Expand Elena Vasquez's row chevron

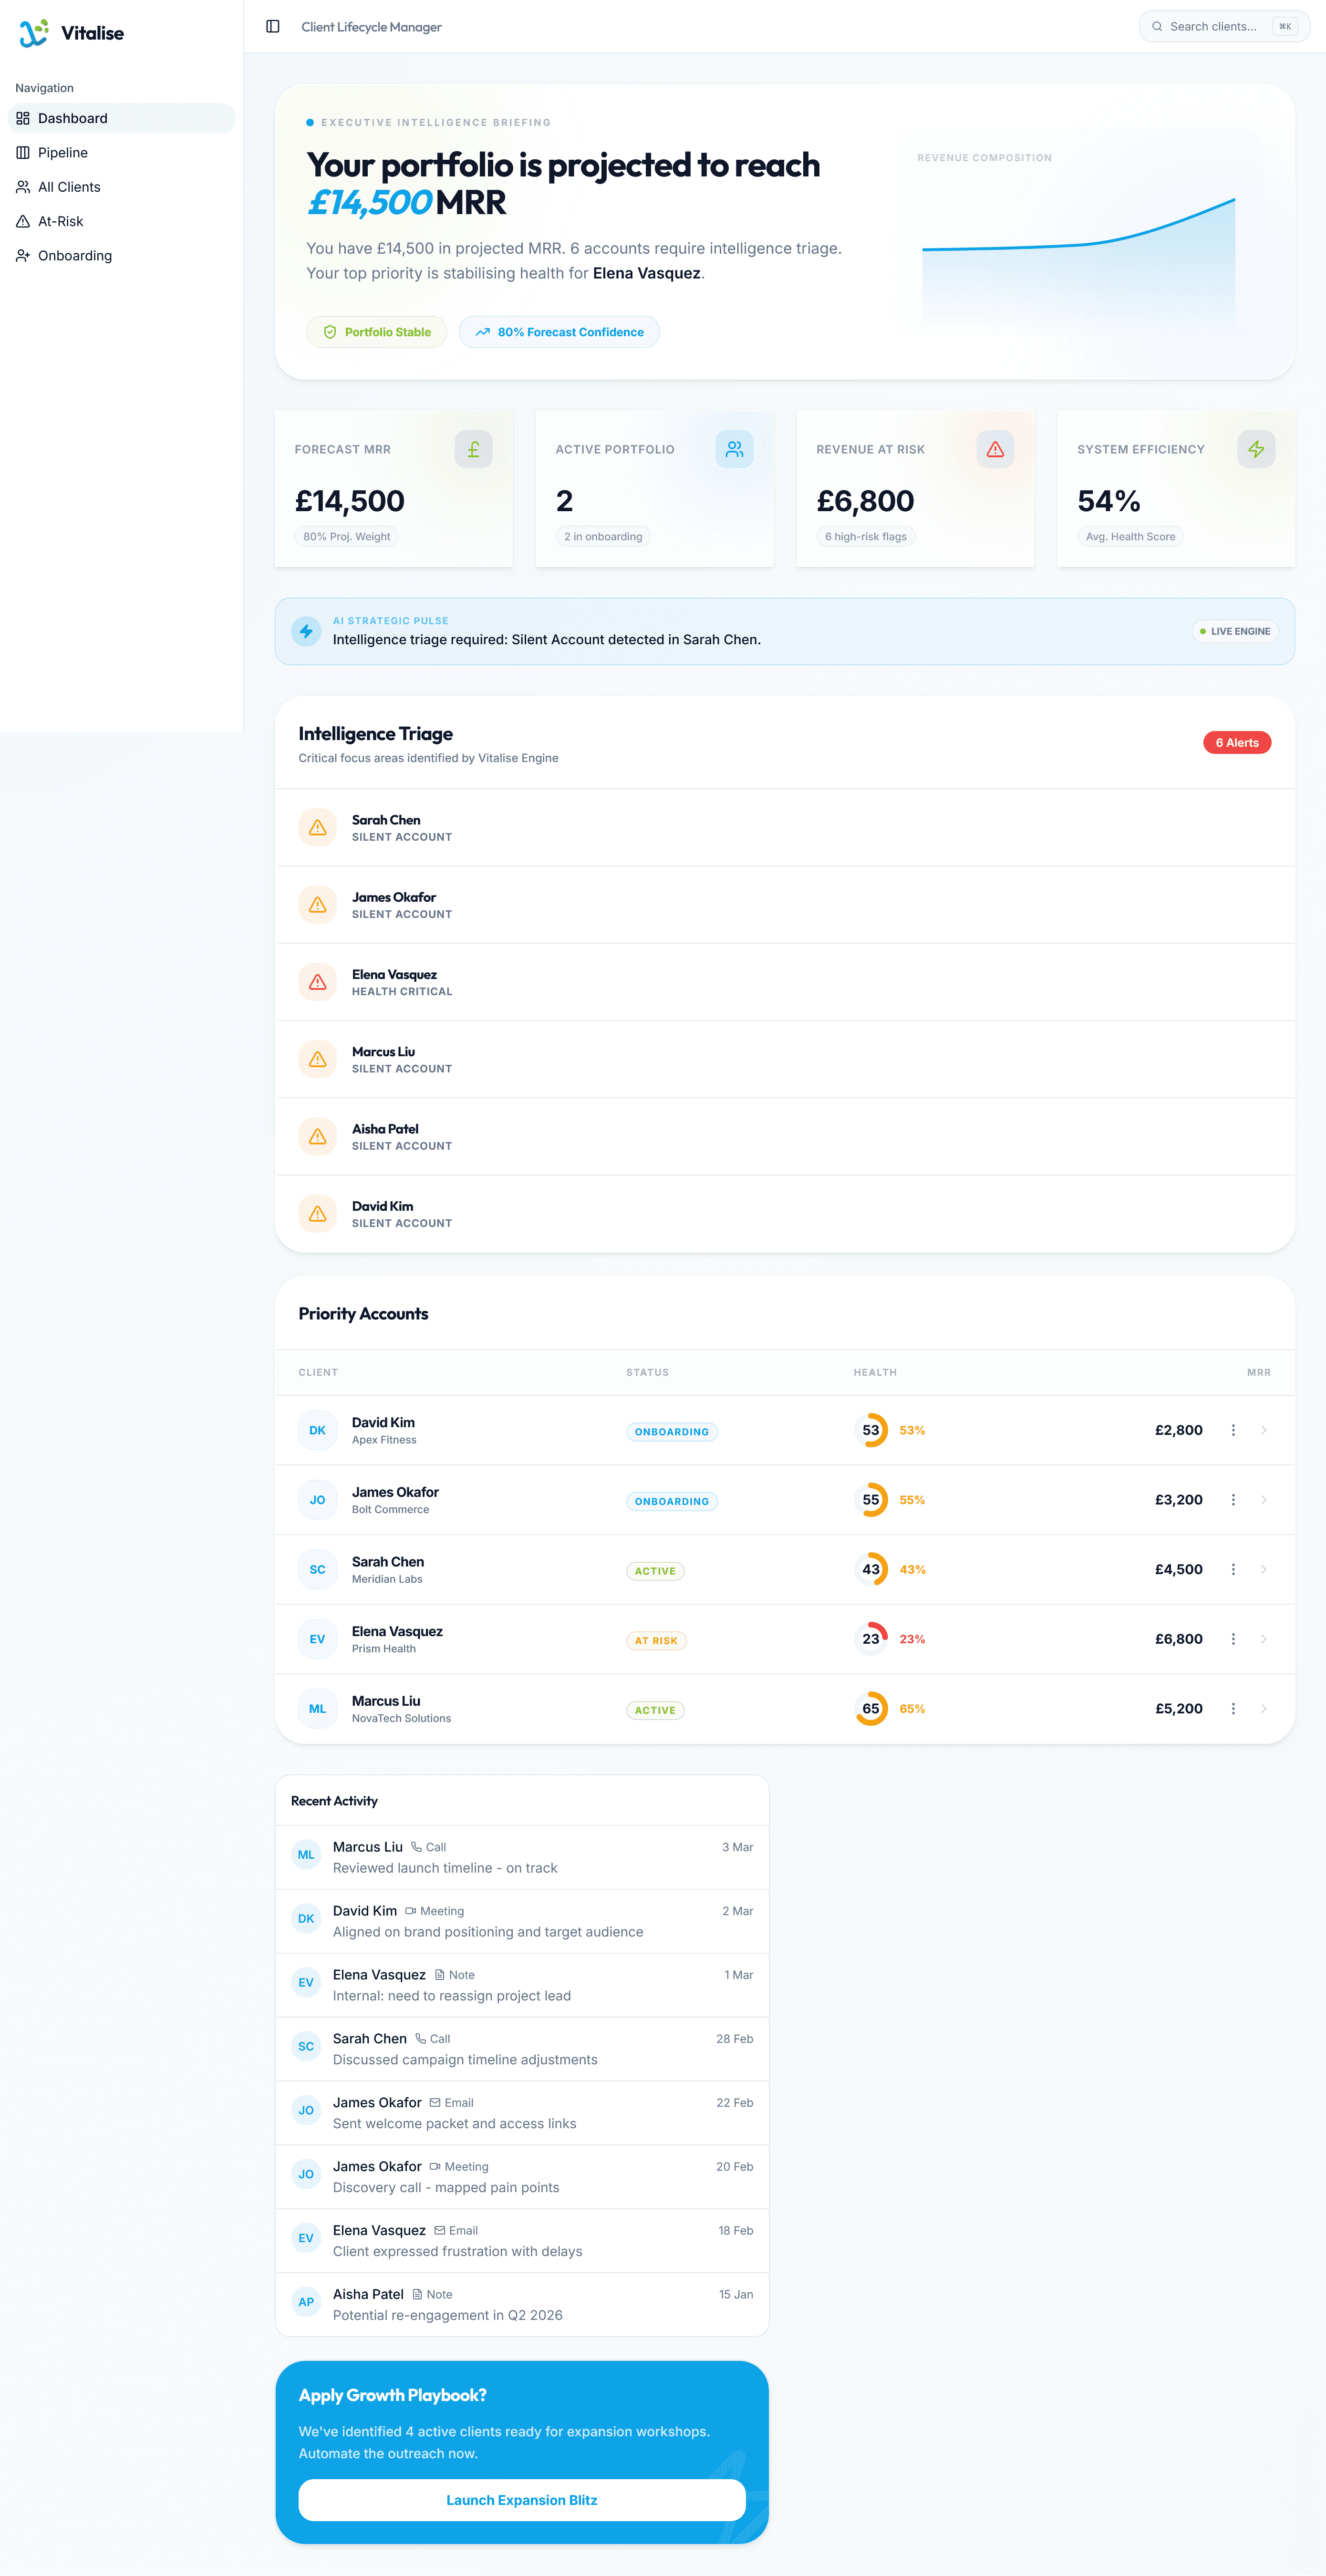pyautogui.click(x=1263, y=1639)
